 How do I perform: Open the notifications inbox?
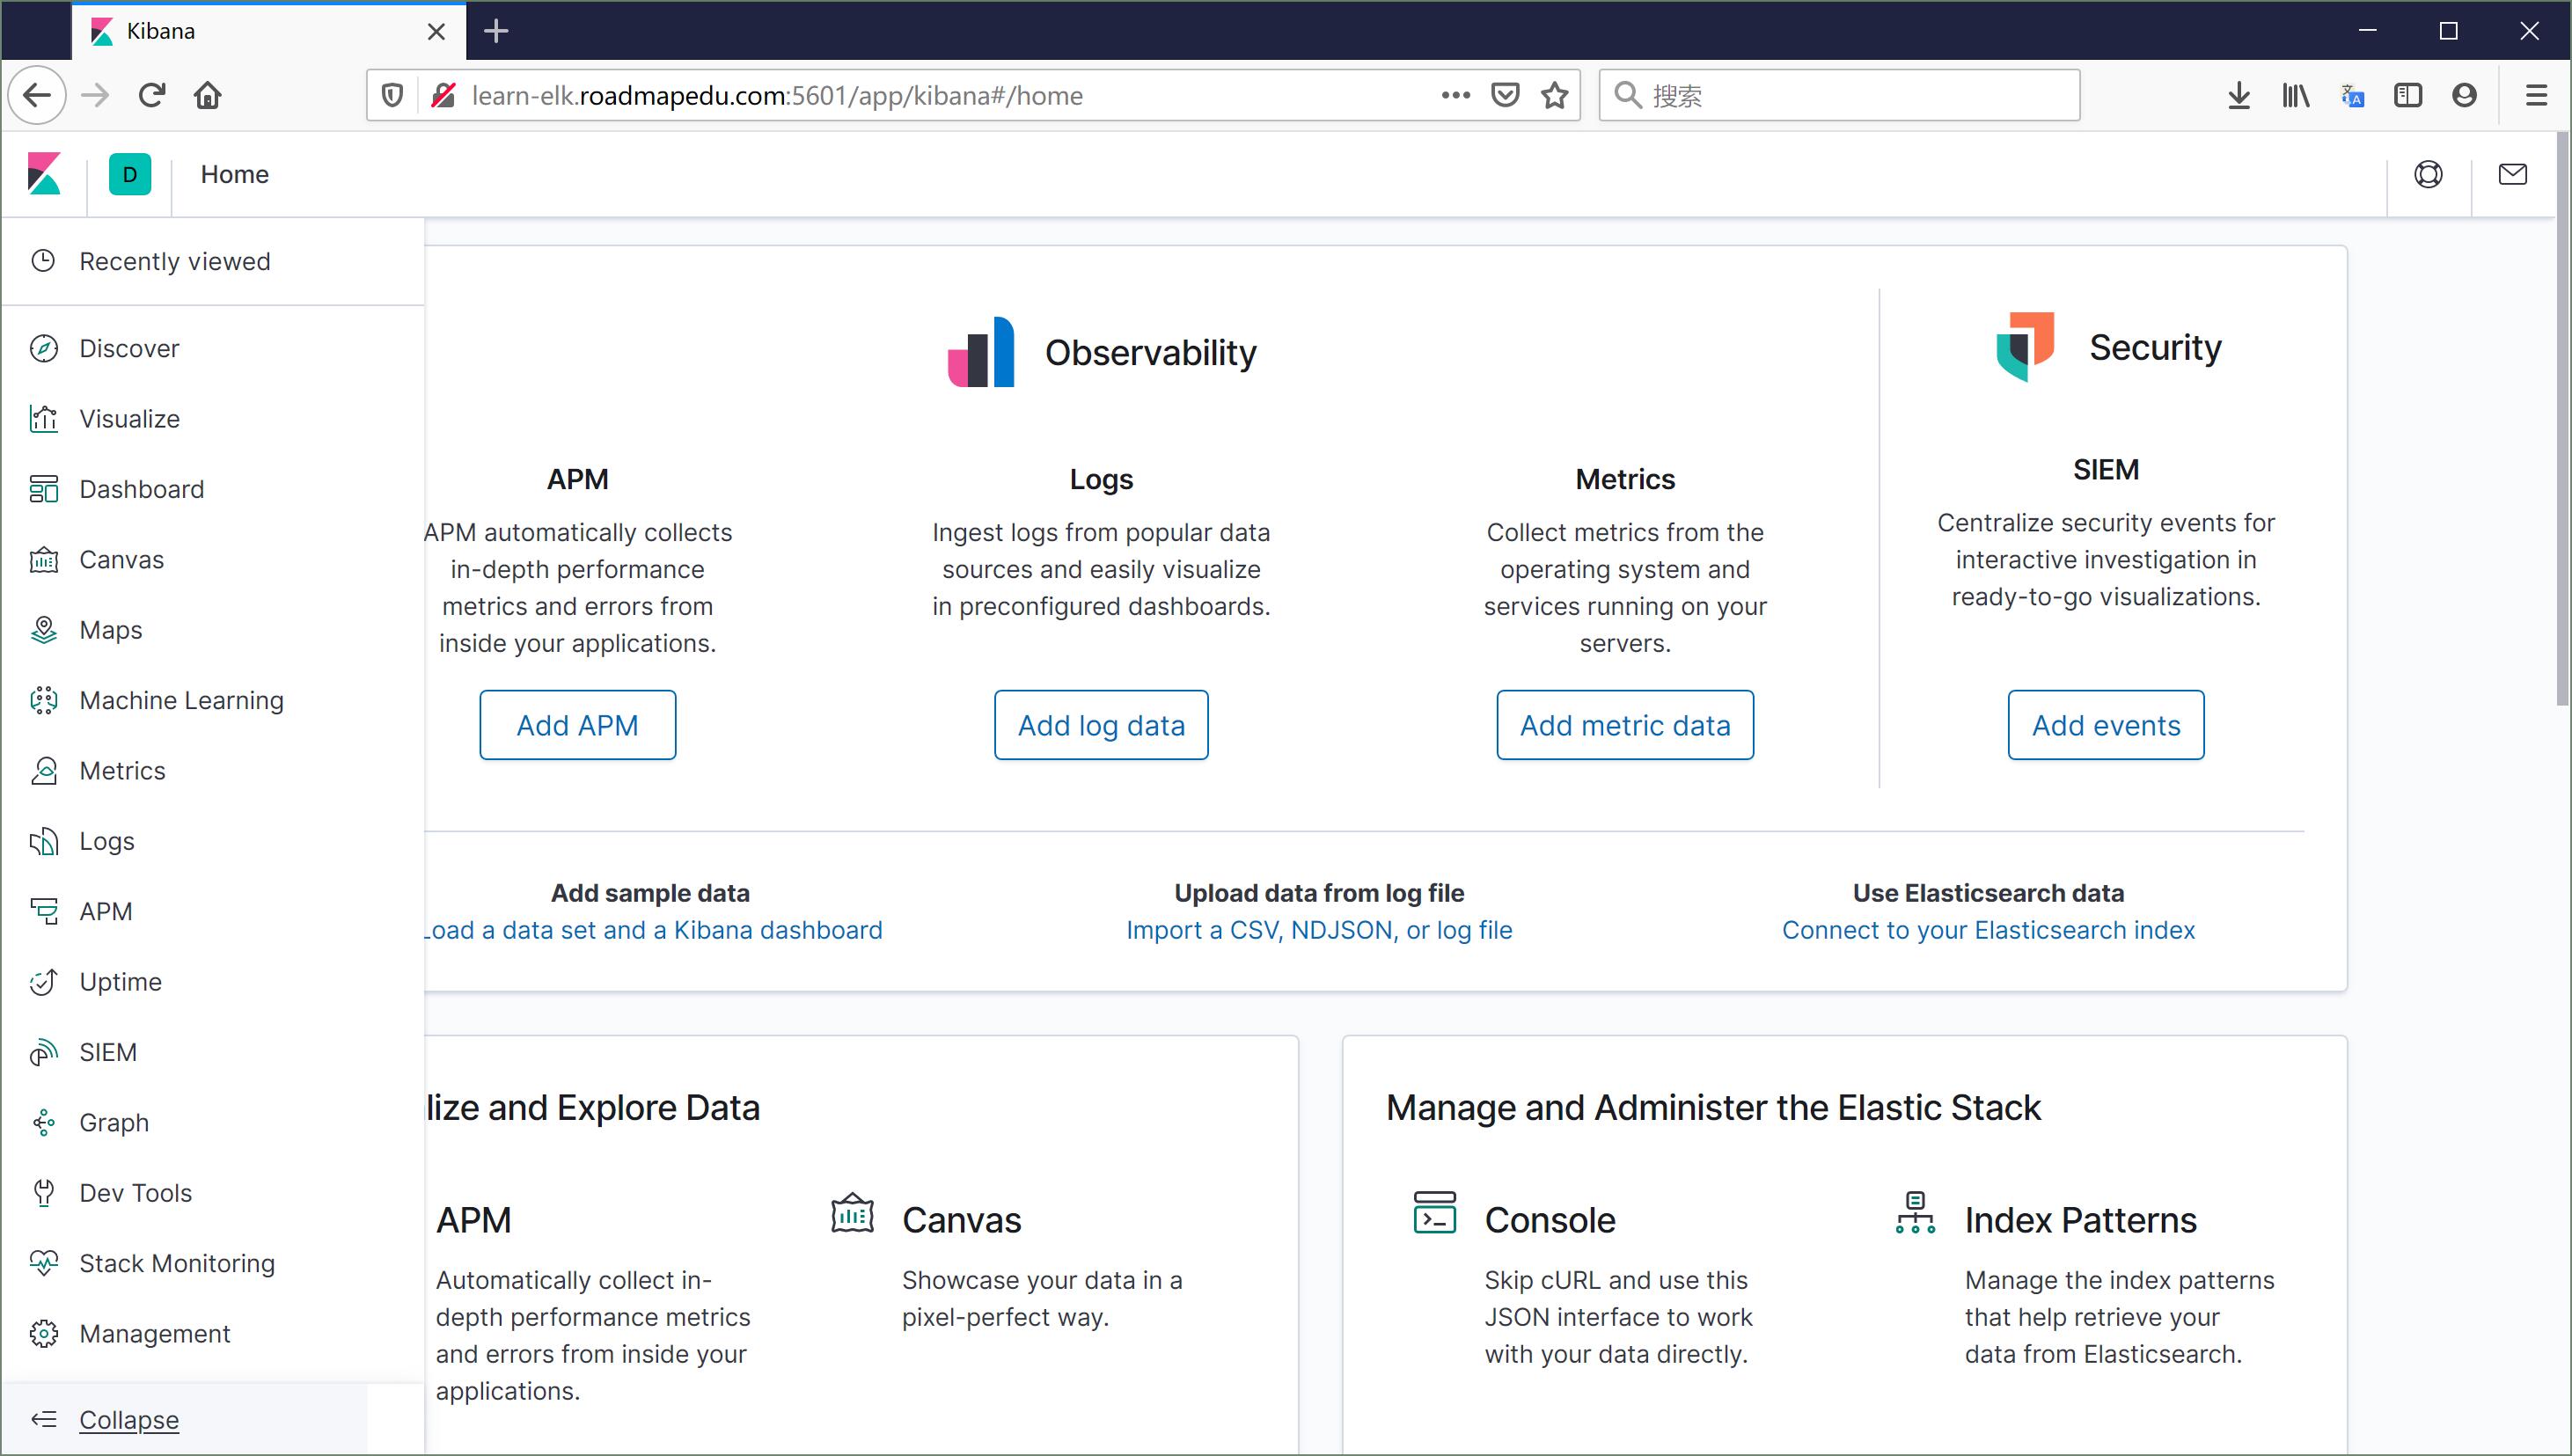[2512, 173]
